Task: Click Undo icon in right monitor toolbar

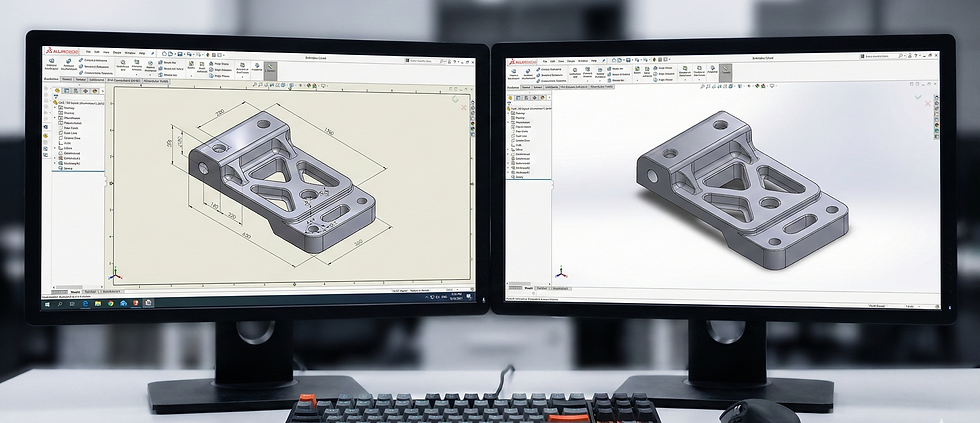Action: [645, 60]
